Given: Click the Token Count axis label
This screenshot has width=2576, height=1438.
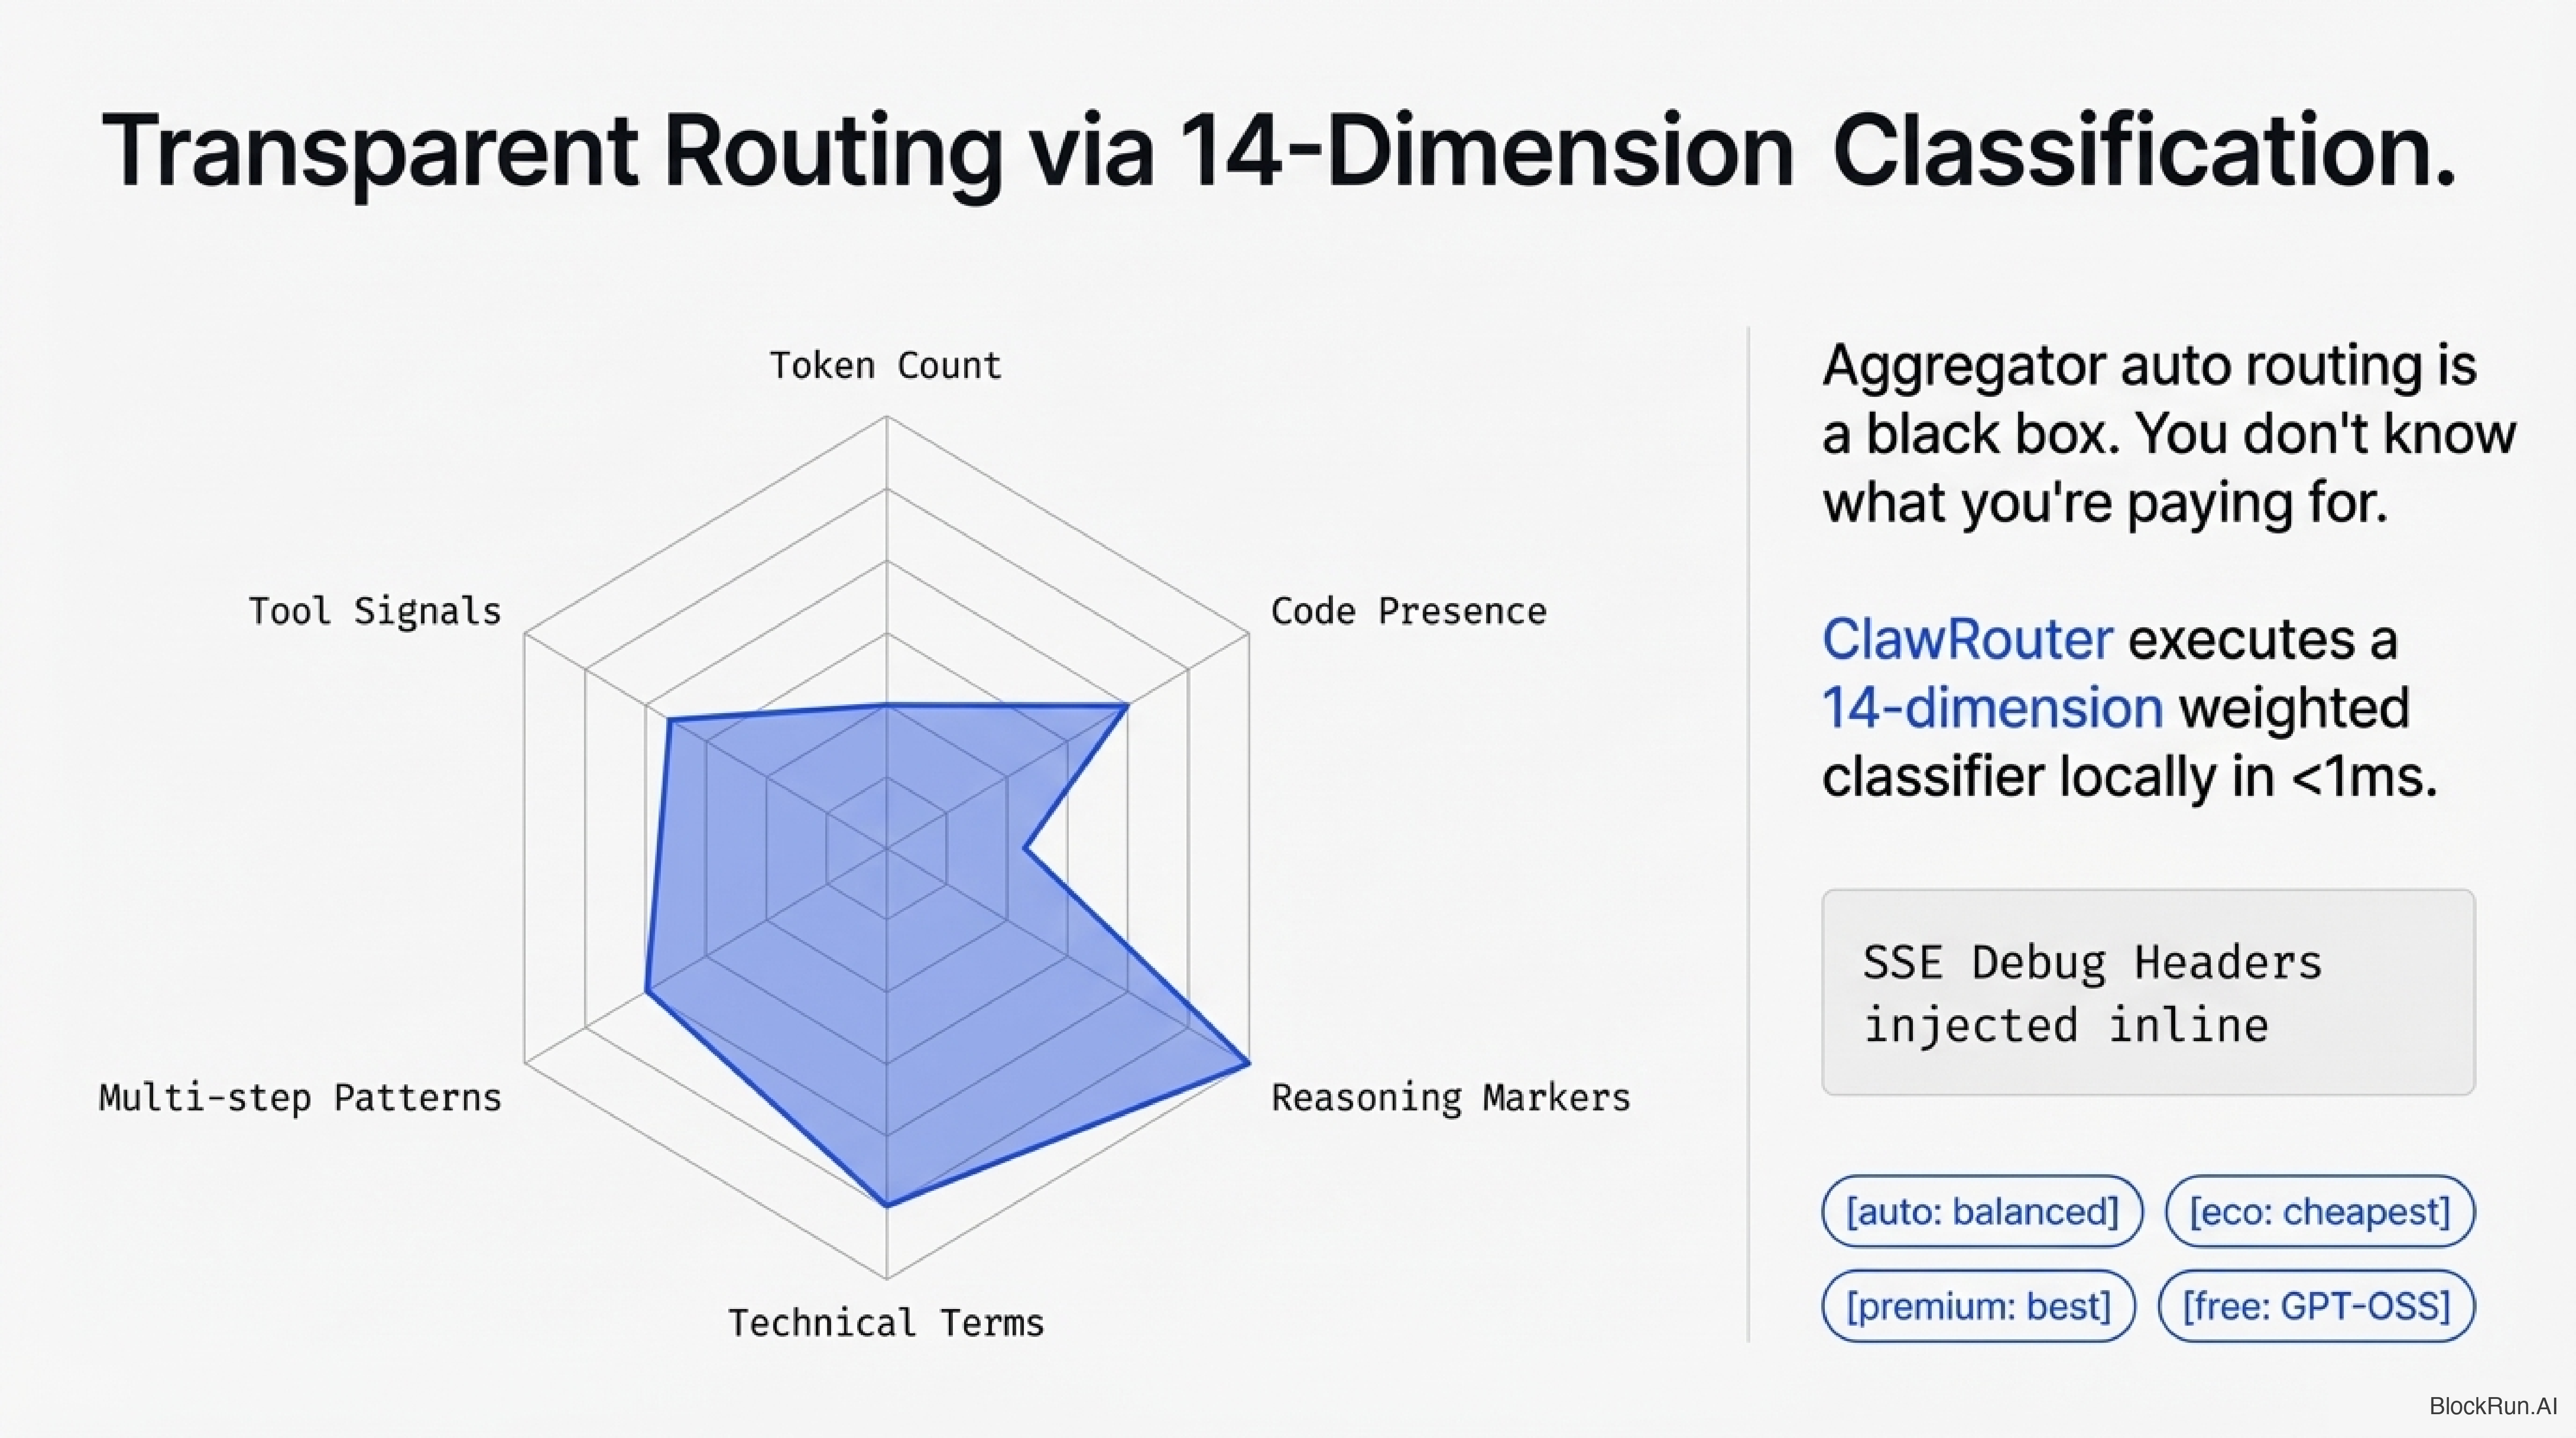Looking at the screenshot, I should click(x=885, y=366).
